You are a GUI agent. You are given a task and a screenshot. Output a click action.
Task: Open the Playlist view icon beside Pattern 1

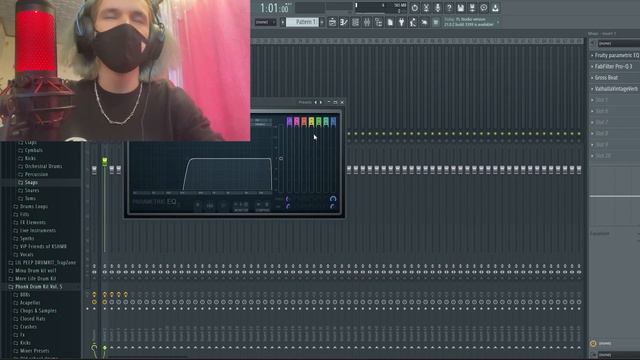(332, 22)
